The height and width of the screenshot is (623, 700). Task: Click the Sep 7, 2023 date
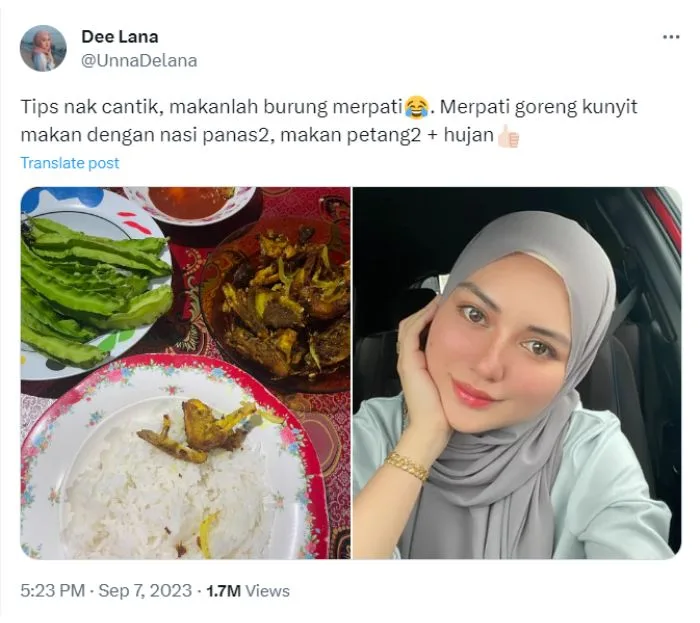(x=145, y=591)
